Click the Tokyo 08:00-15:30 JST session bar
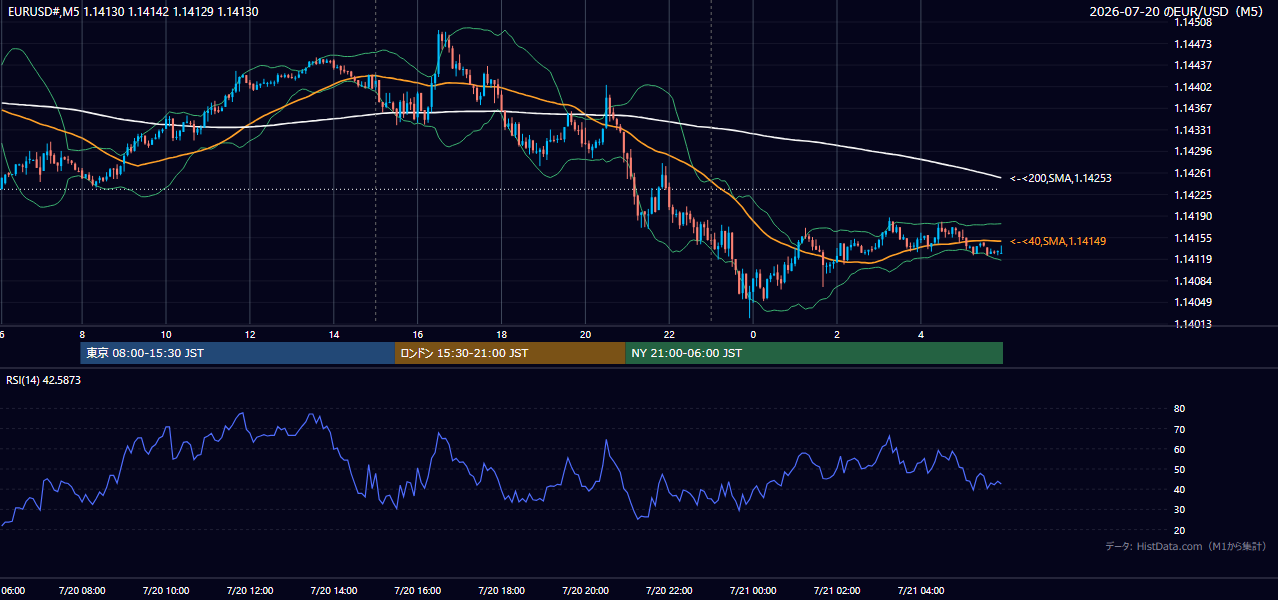This screenshot has width=1278, height=600. [x=238, y=353]
